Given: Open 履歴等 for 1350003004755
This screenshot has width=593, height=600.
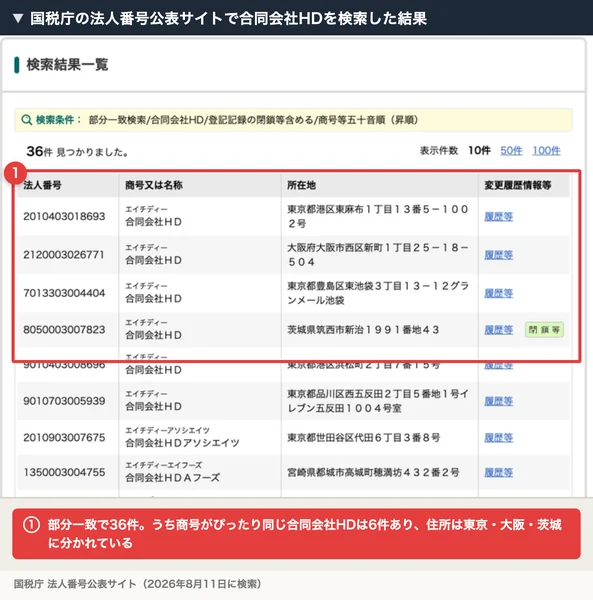Looking at the screenshot, I should pos(499,472).
